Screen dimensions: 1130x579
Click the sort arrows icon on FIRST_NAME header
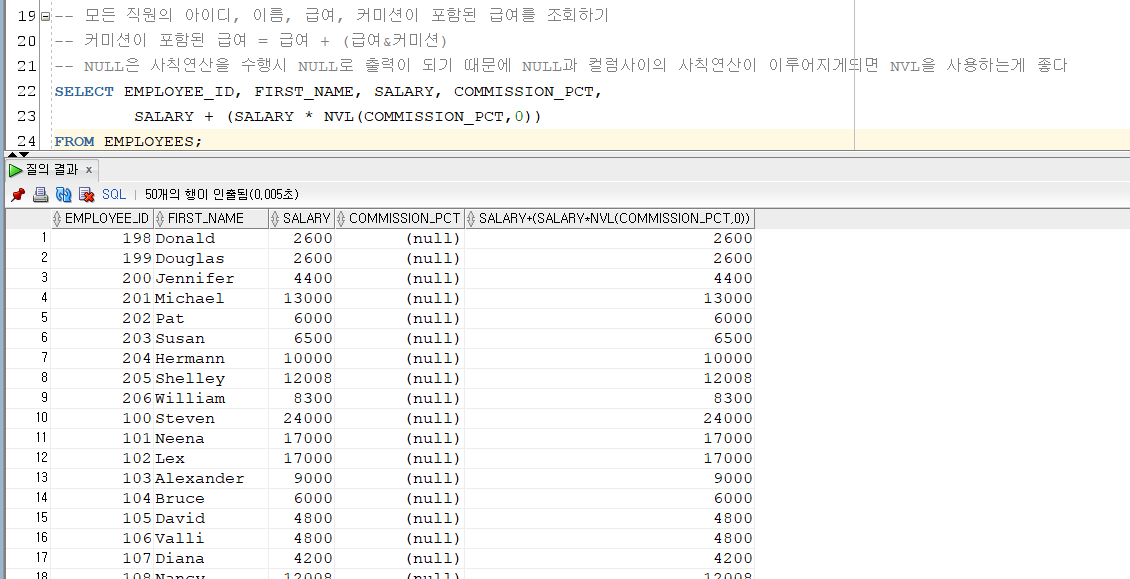pyautogui.click(x=160, y=218)
